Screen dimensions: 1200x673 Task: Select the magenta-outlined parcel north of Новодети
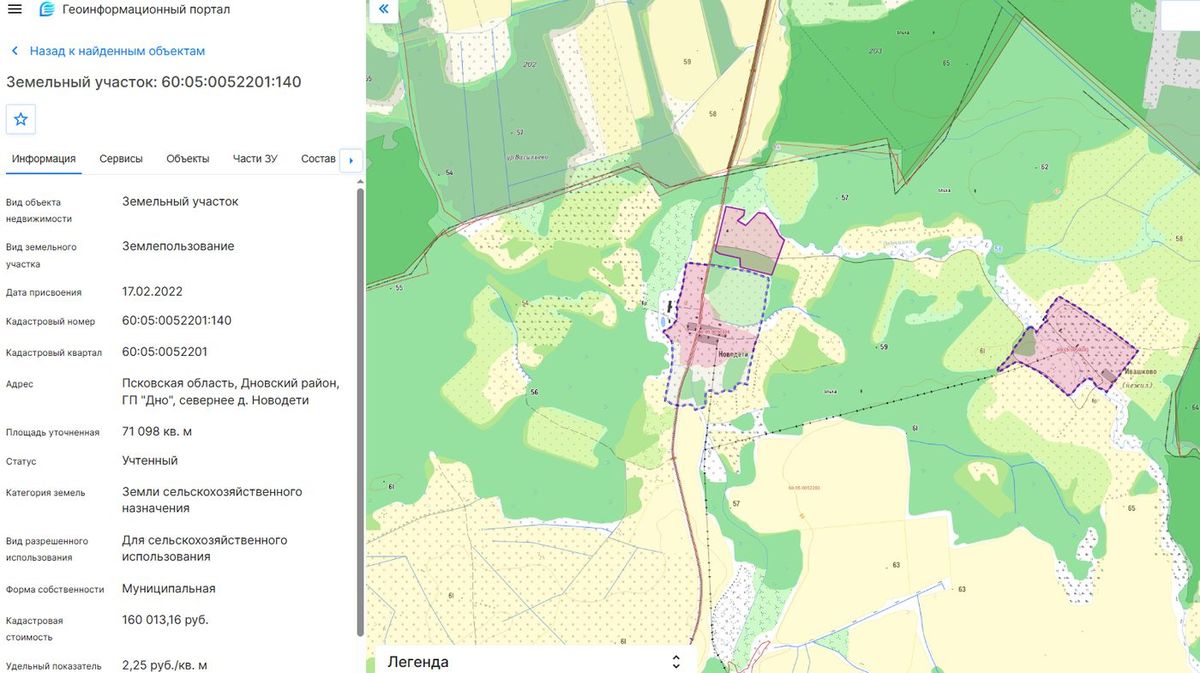coord(748,238)
